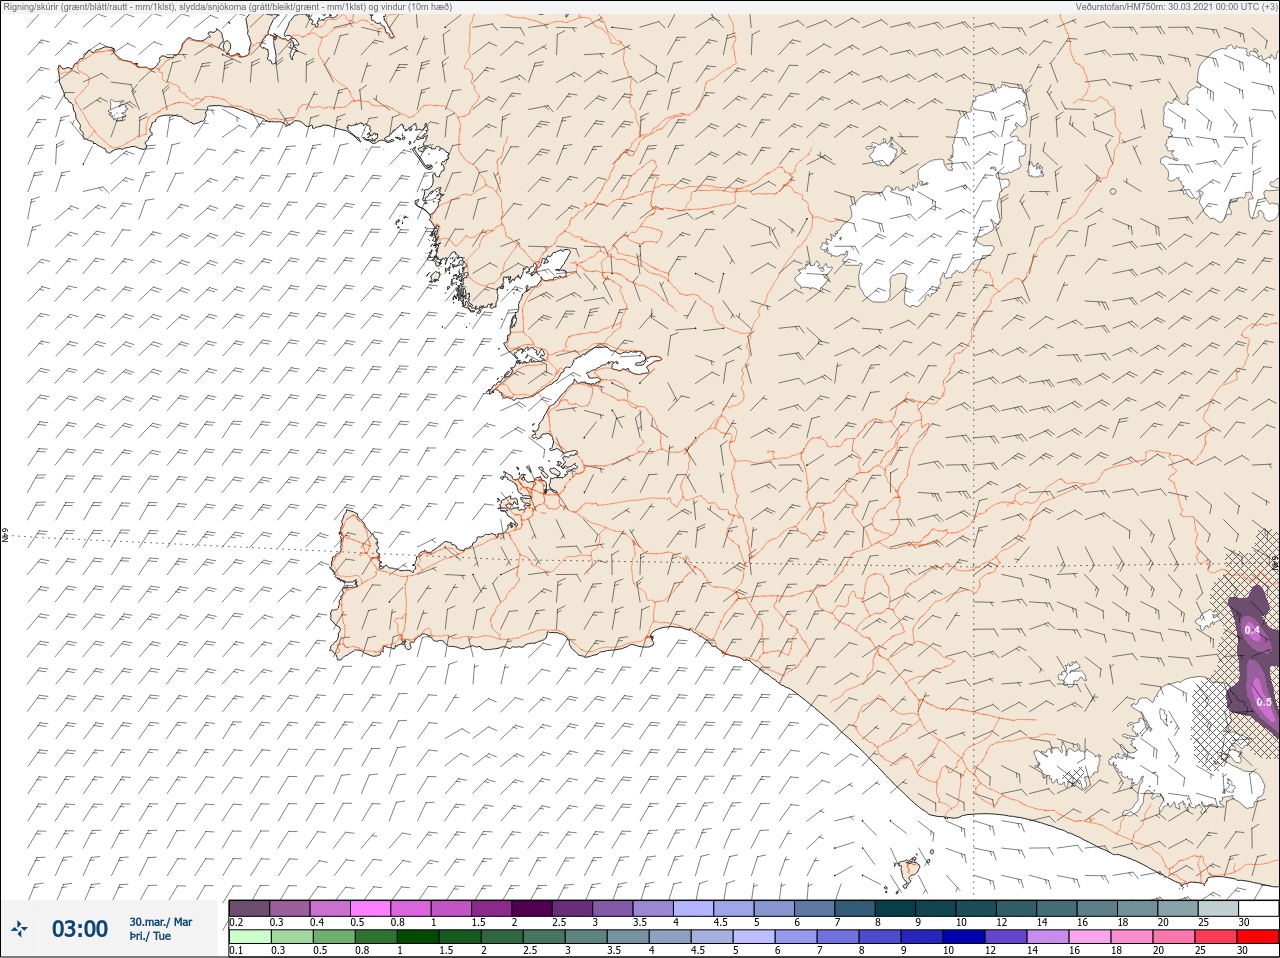The image size is (1280, 958).
Task: Pick top legend dark purple swatch at 2
Action: pyautogui.click(x=533, y=908)
